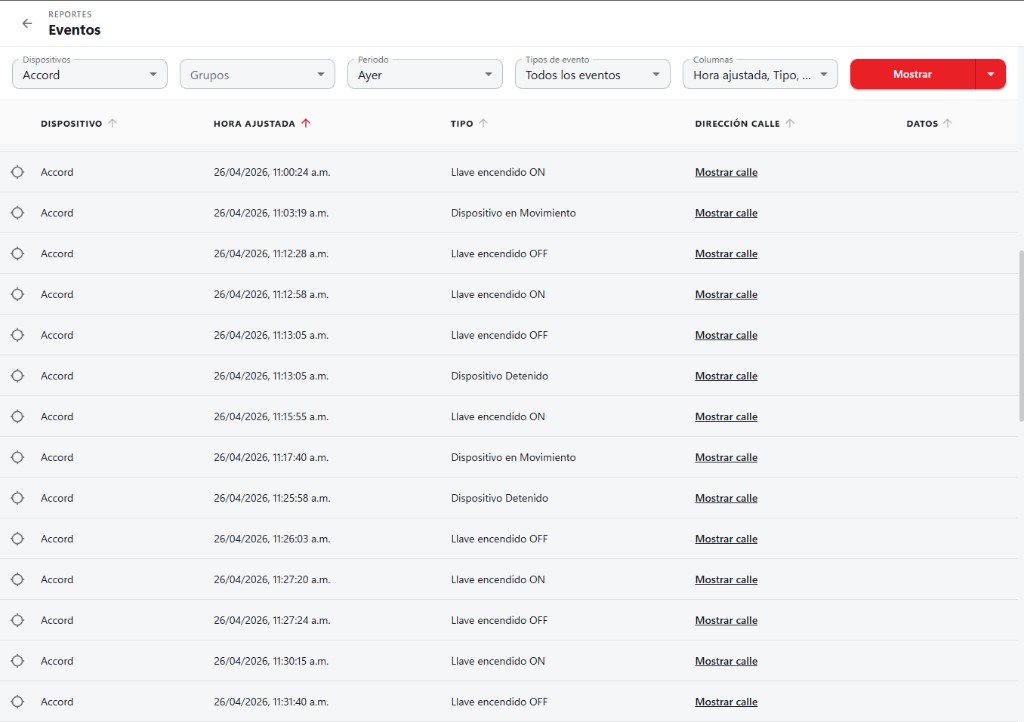Click locate icon for 11:27:24 a.m. row
Screen dimensions: 1024x722
click(x=18, y=620)
